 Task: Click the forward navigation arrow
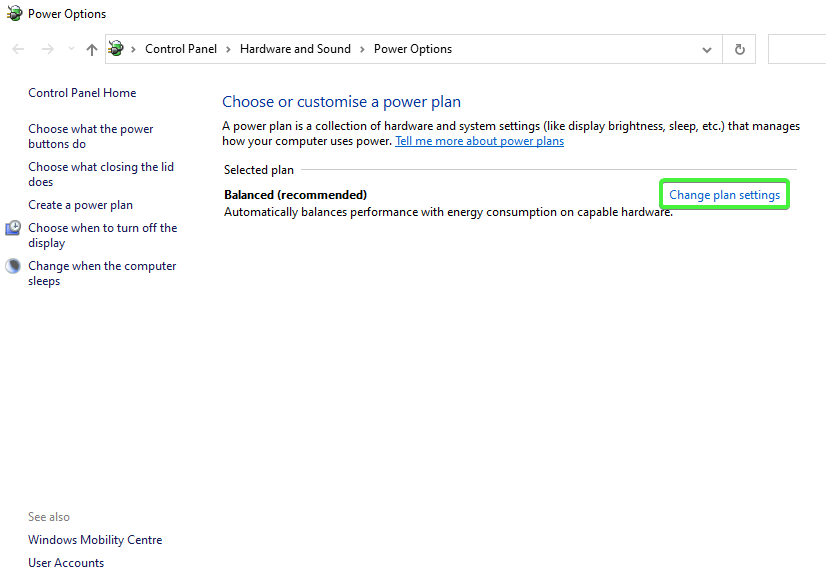tap(47, 48)
